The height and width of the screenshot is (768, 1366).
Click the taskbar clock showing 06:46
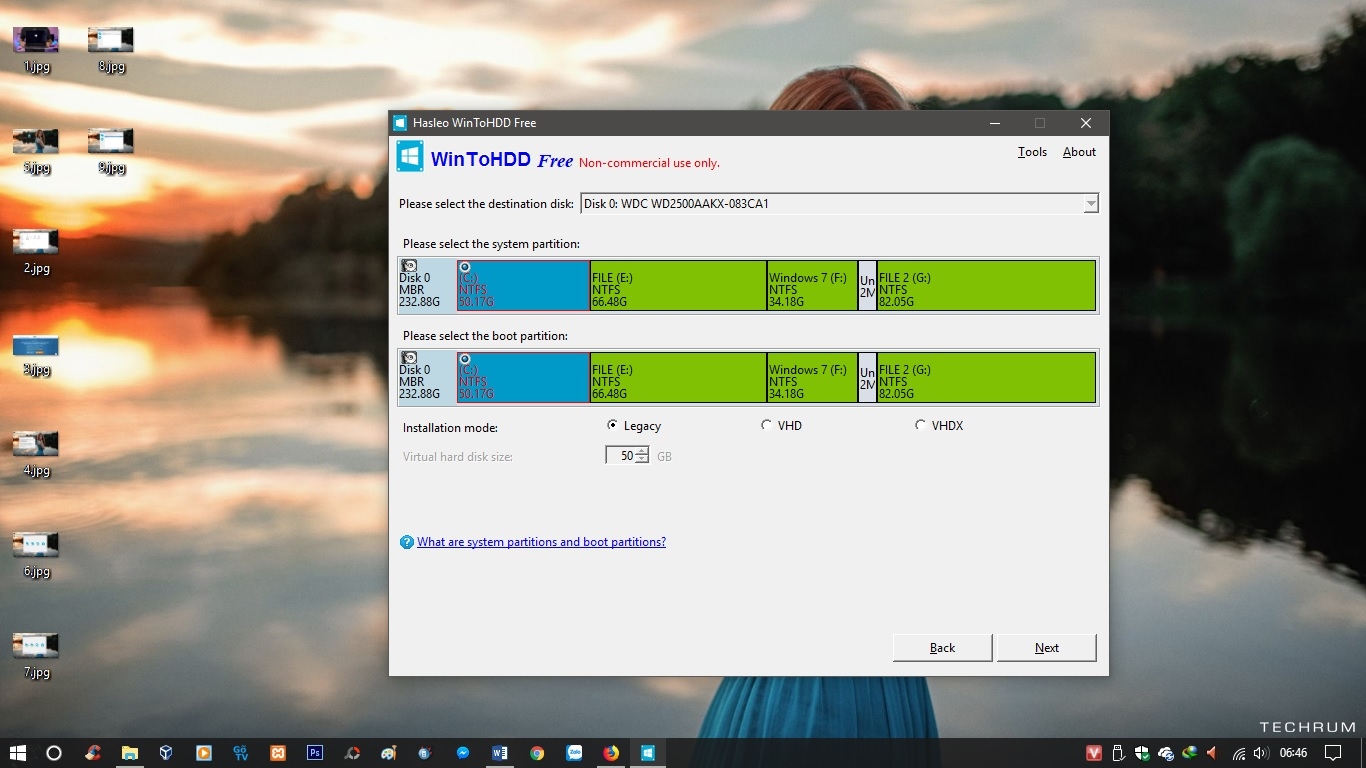(x=1293, y=753)
